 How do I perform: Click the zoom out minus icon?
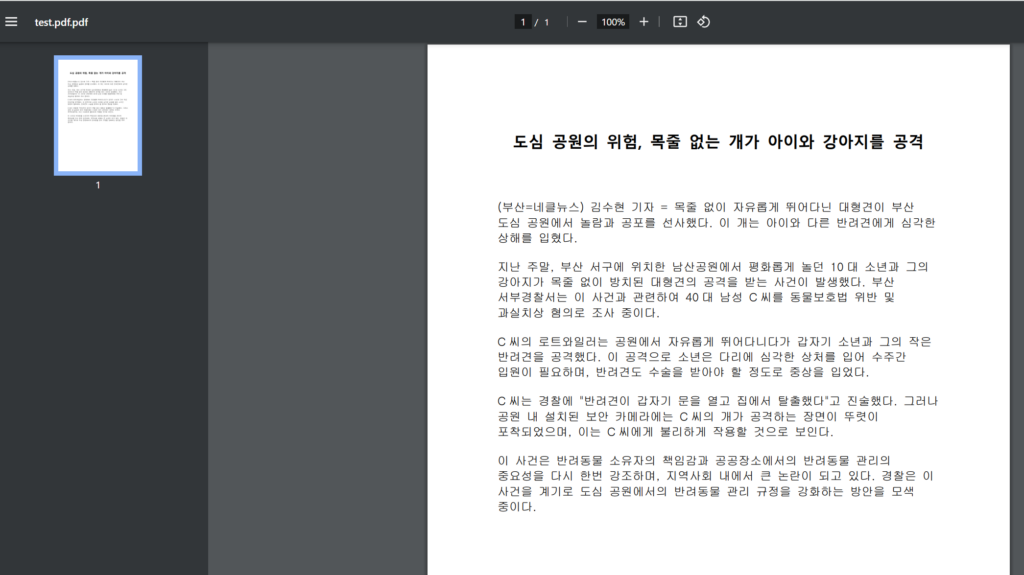pyautogui.click(x=582, y=22)
